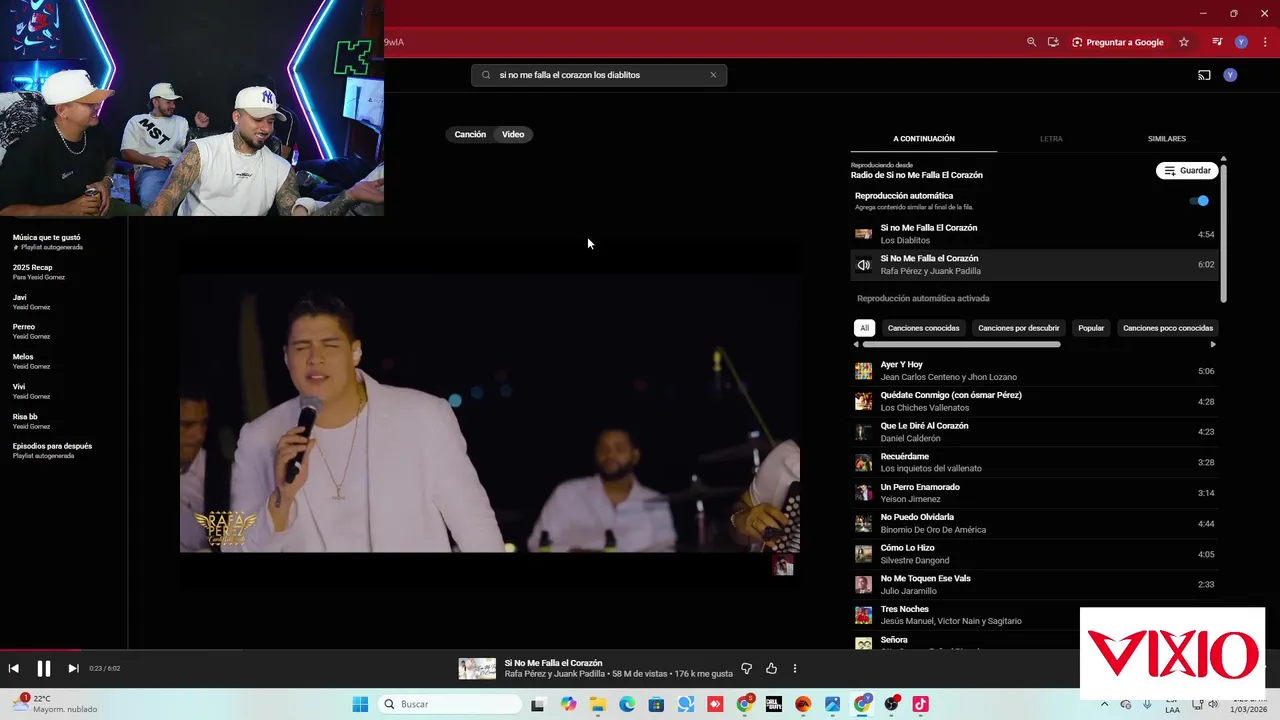Open File Explorer from the taskbar
The width and height of the screenshot is (1280, 720).
point(598,704)
